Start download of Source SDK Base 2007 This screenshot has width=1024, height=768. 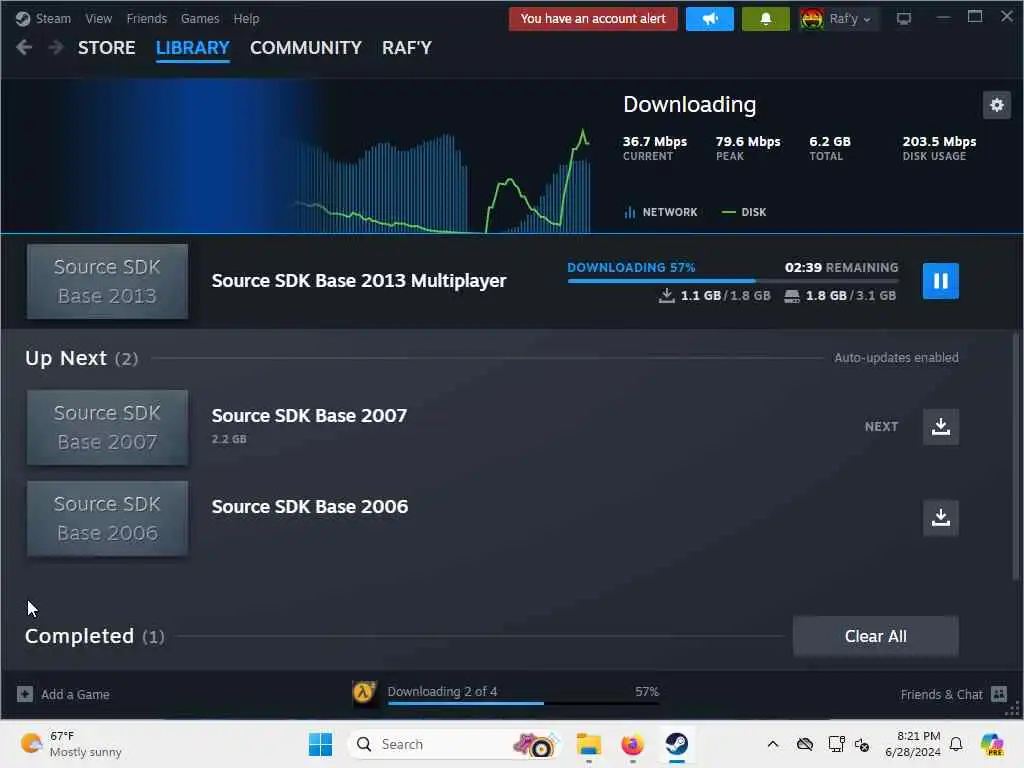[940, 426]
